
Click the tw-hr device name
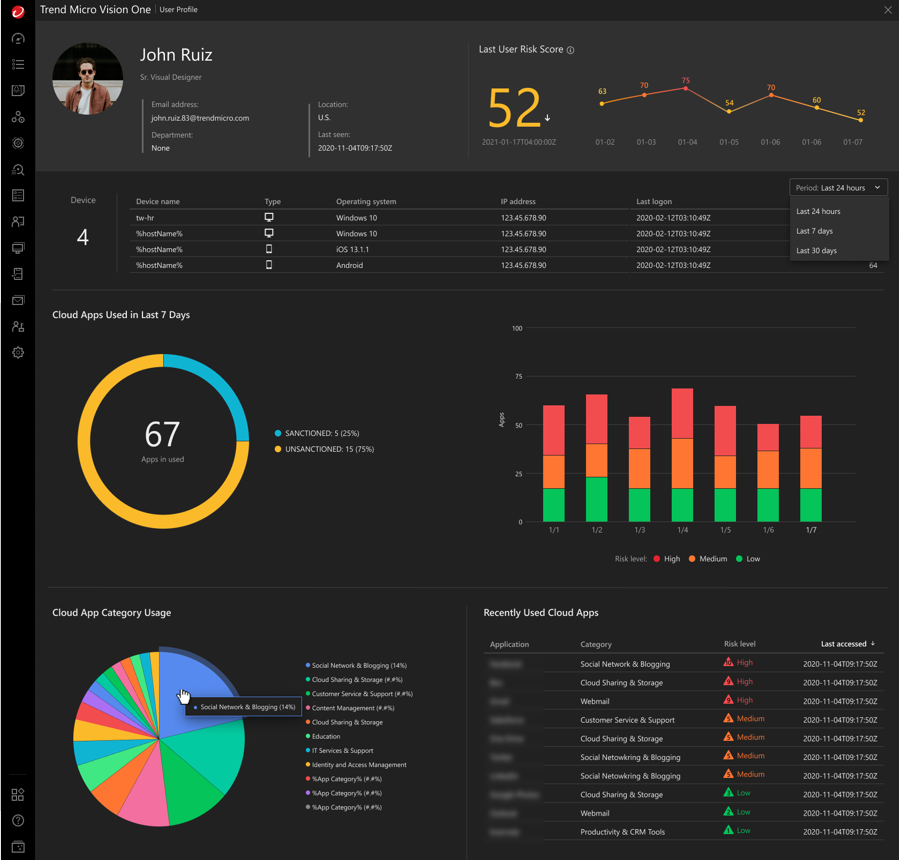(x=145, y=218)
